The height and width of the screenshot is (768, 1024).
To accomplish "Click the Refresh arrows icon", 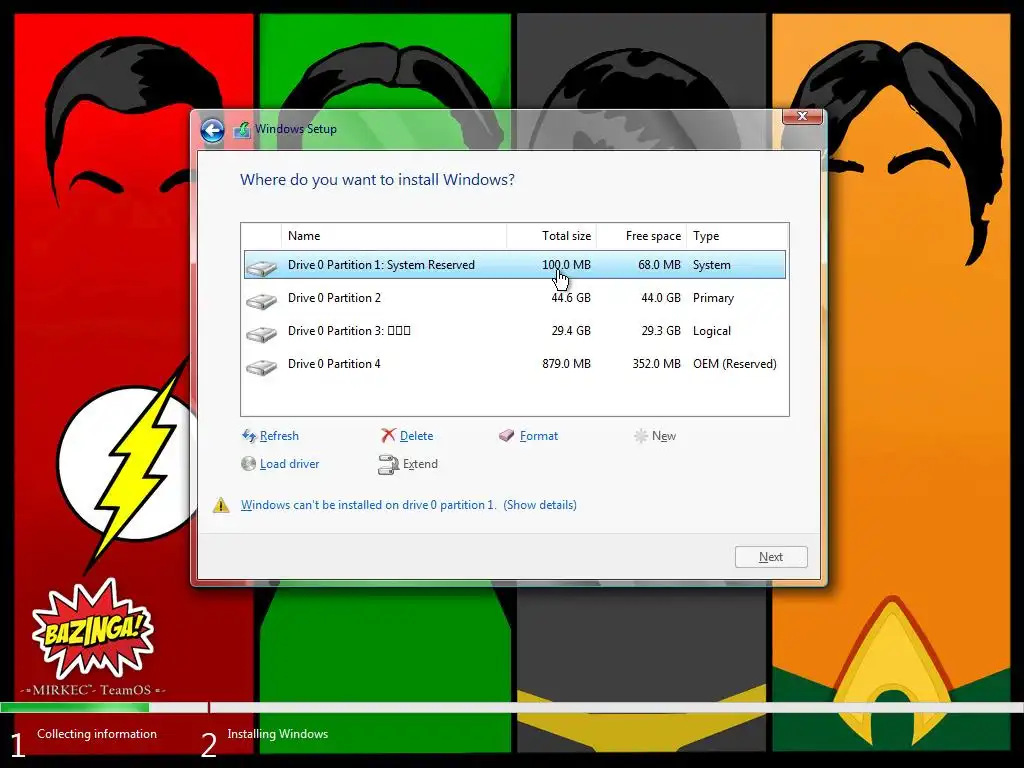I will point(249,436).
